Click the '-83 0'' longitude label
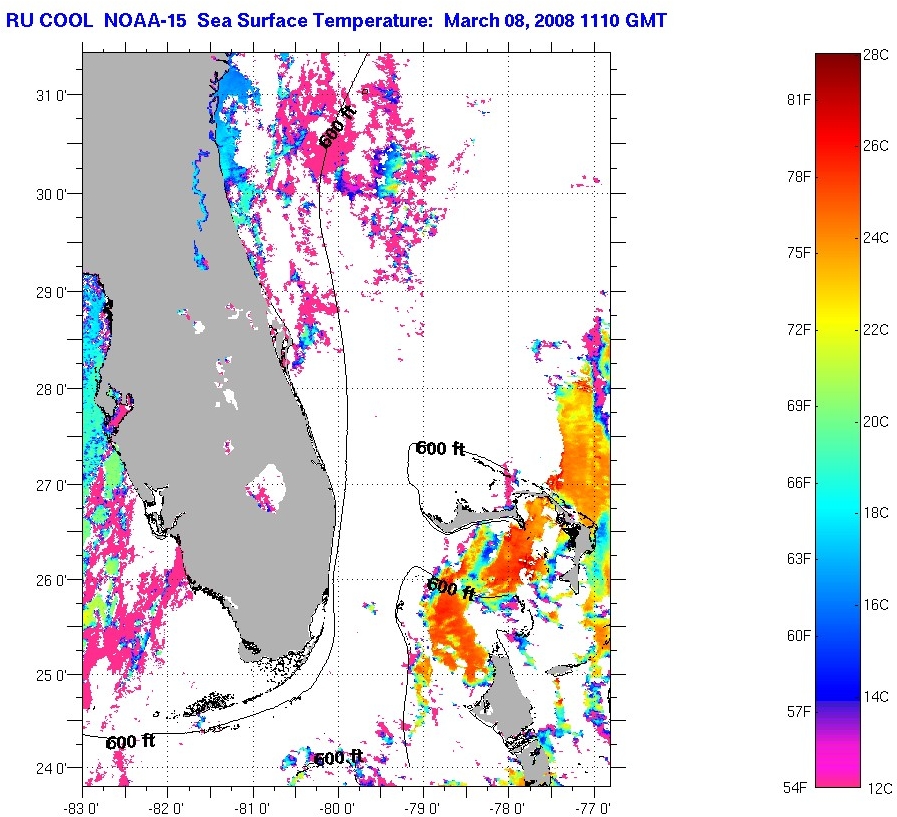The height and width of the screenshot is (817, 897). pos(81,808)
